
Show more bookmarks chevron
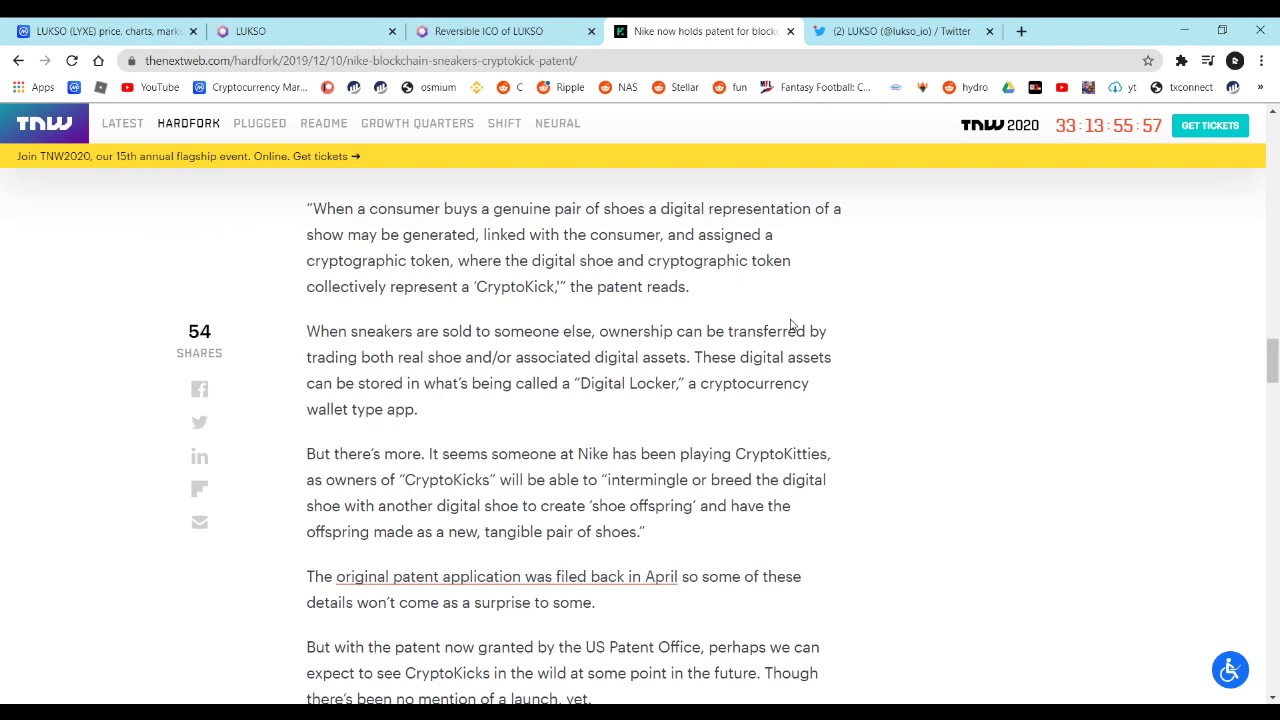point(1260,87)
